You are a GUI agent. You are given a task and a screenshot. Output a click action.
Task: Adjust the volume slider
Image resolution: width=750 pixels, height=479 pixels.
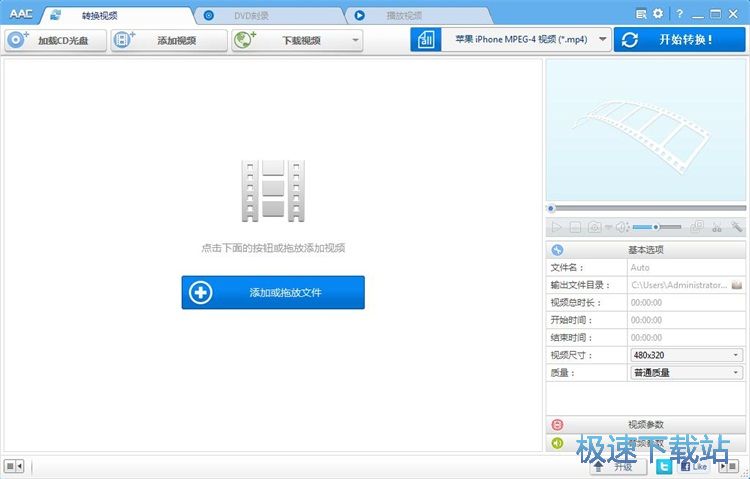tap(657, 227)
